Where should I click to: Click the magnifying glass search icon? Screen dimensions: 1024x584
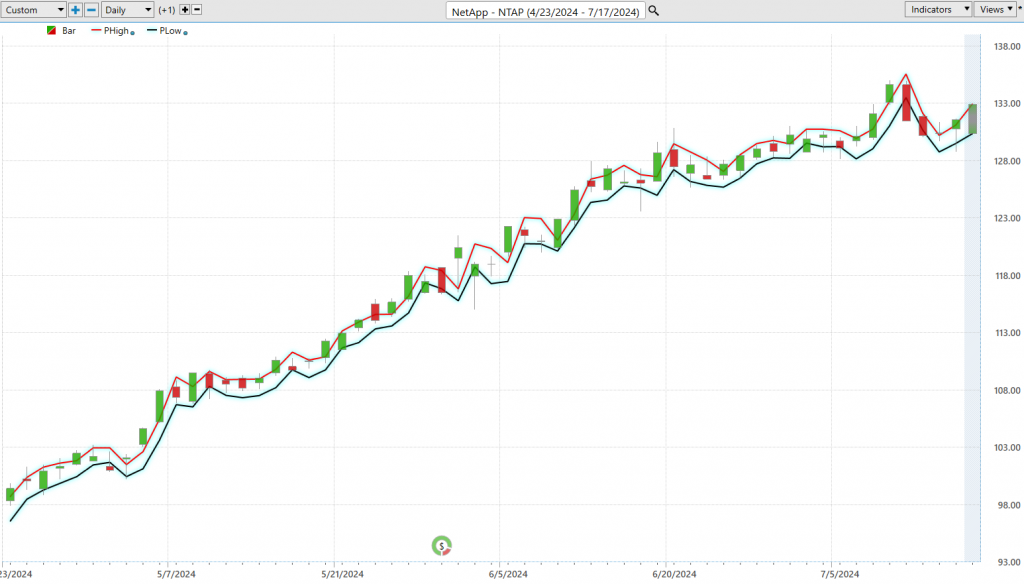pos(654,10)
